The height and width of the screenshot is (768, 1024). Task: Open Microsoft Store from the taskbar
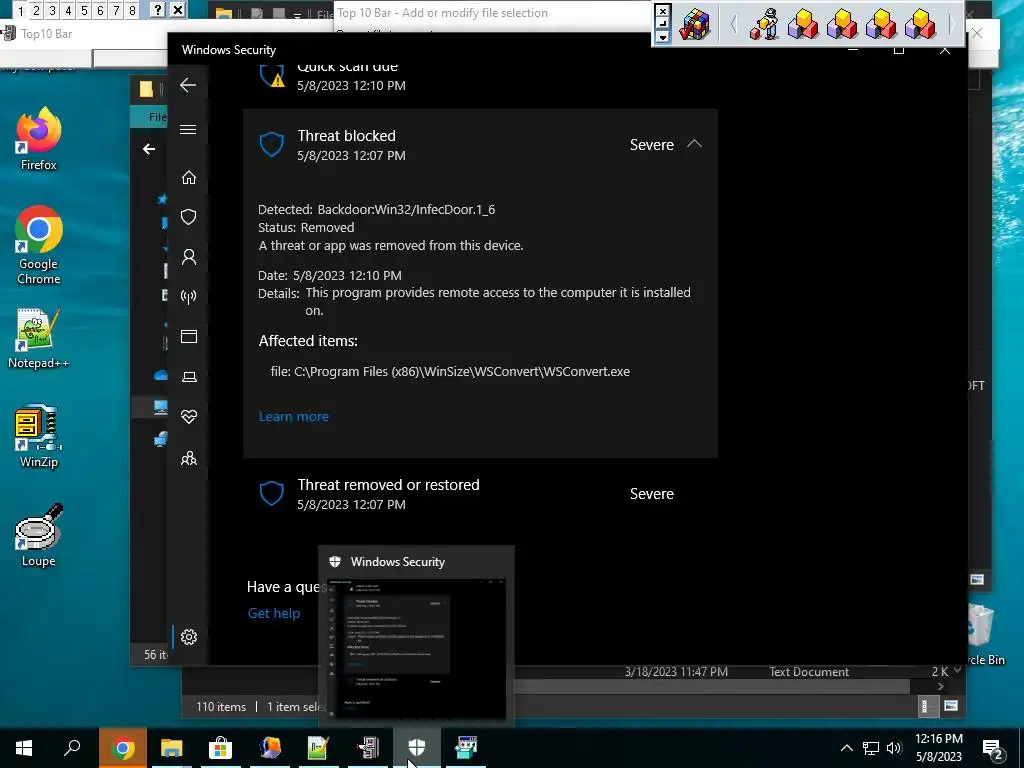click(221, 748)
